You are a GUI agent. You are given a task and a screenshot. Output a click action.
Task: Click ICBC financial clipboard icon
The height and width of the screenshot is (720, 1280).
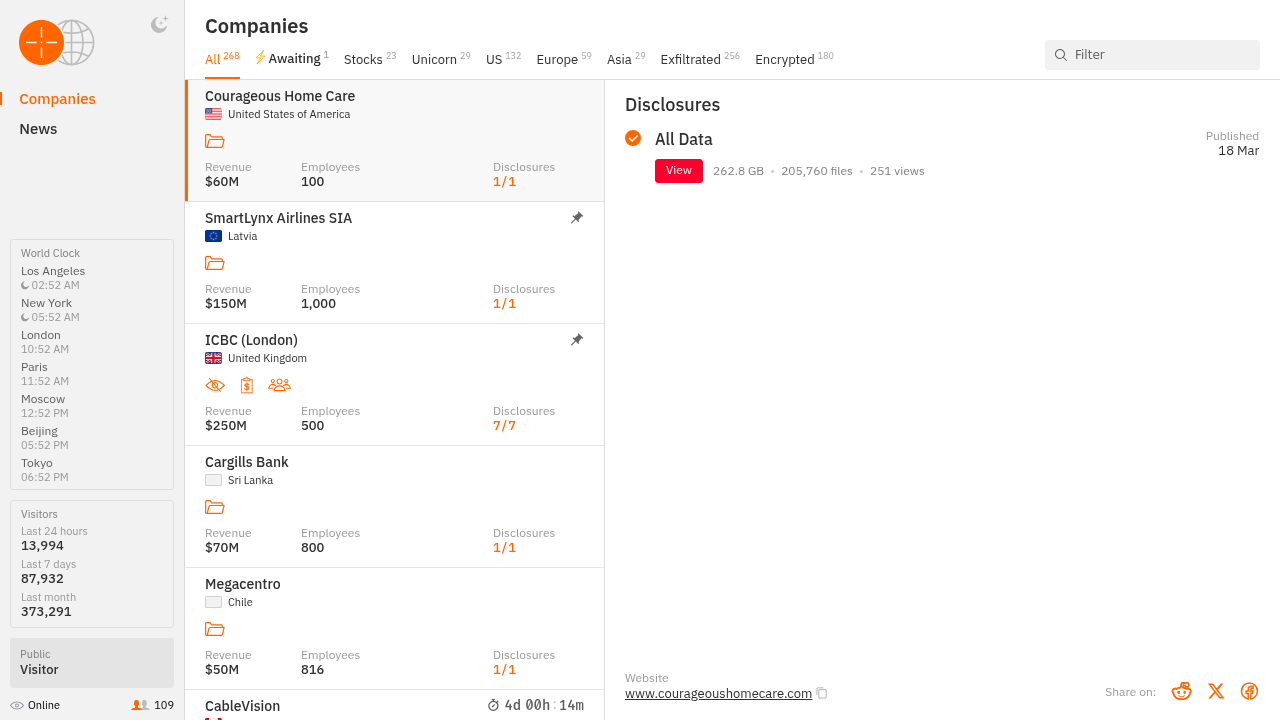pyautogui.click(x=247, y=385)
